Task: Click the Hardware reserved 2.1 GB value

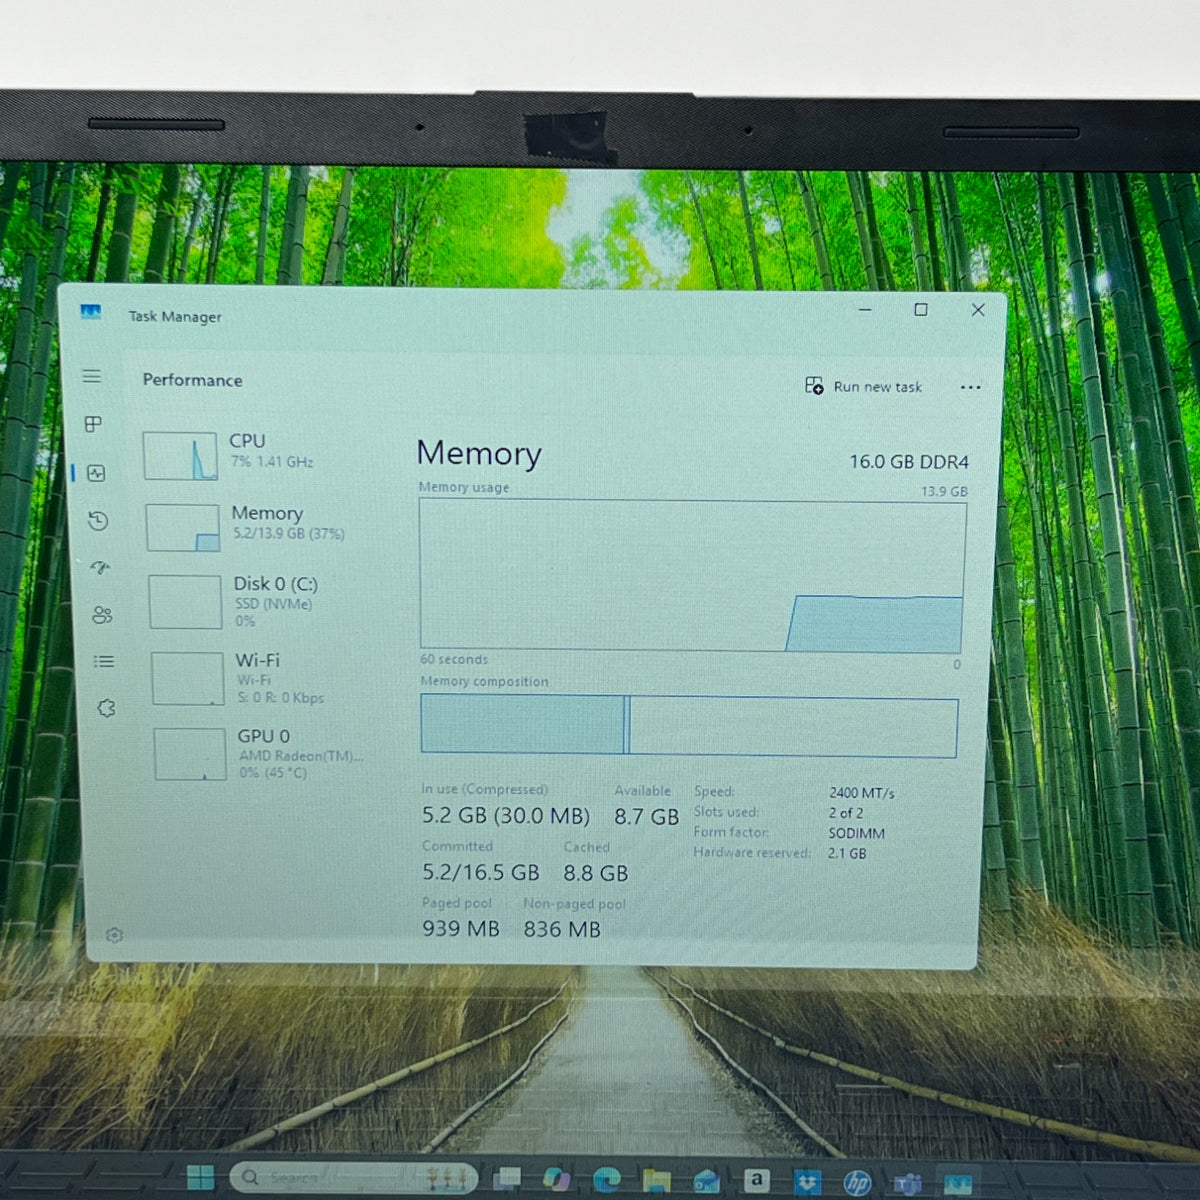Action: click(x=847, y=853)
